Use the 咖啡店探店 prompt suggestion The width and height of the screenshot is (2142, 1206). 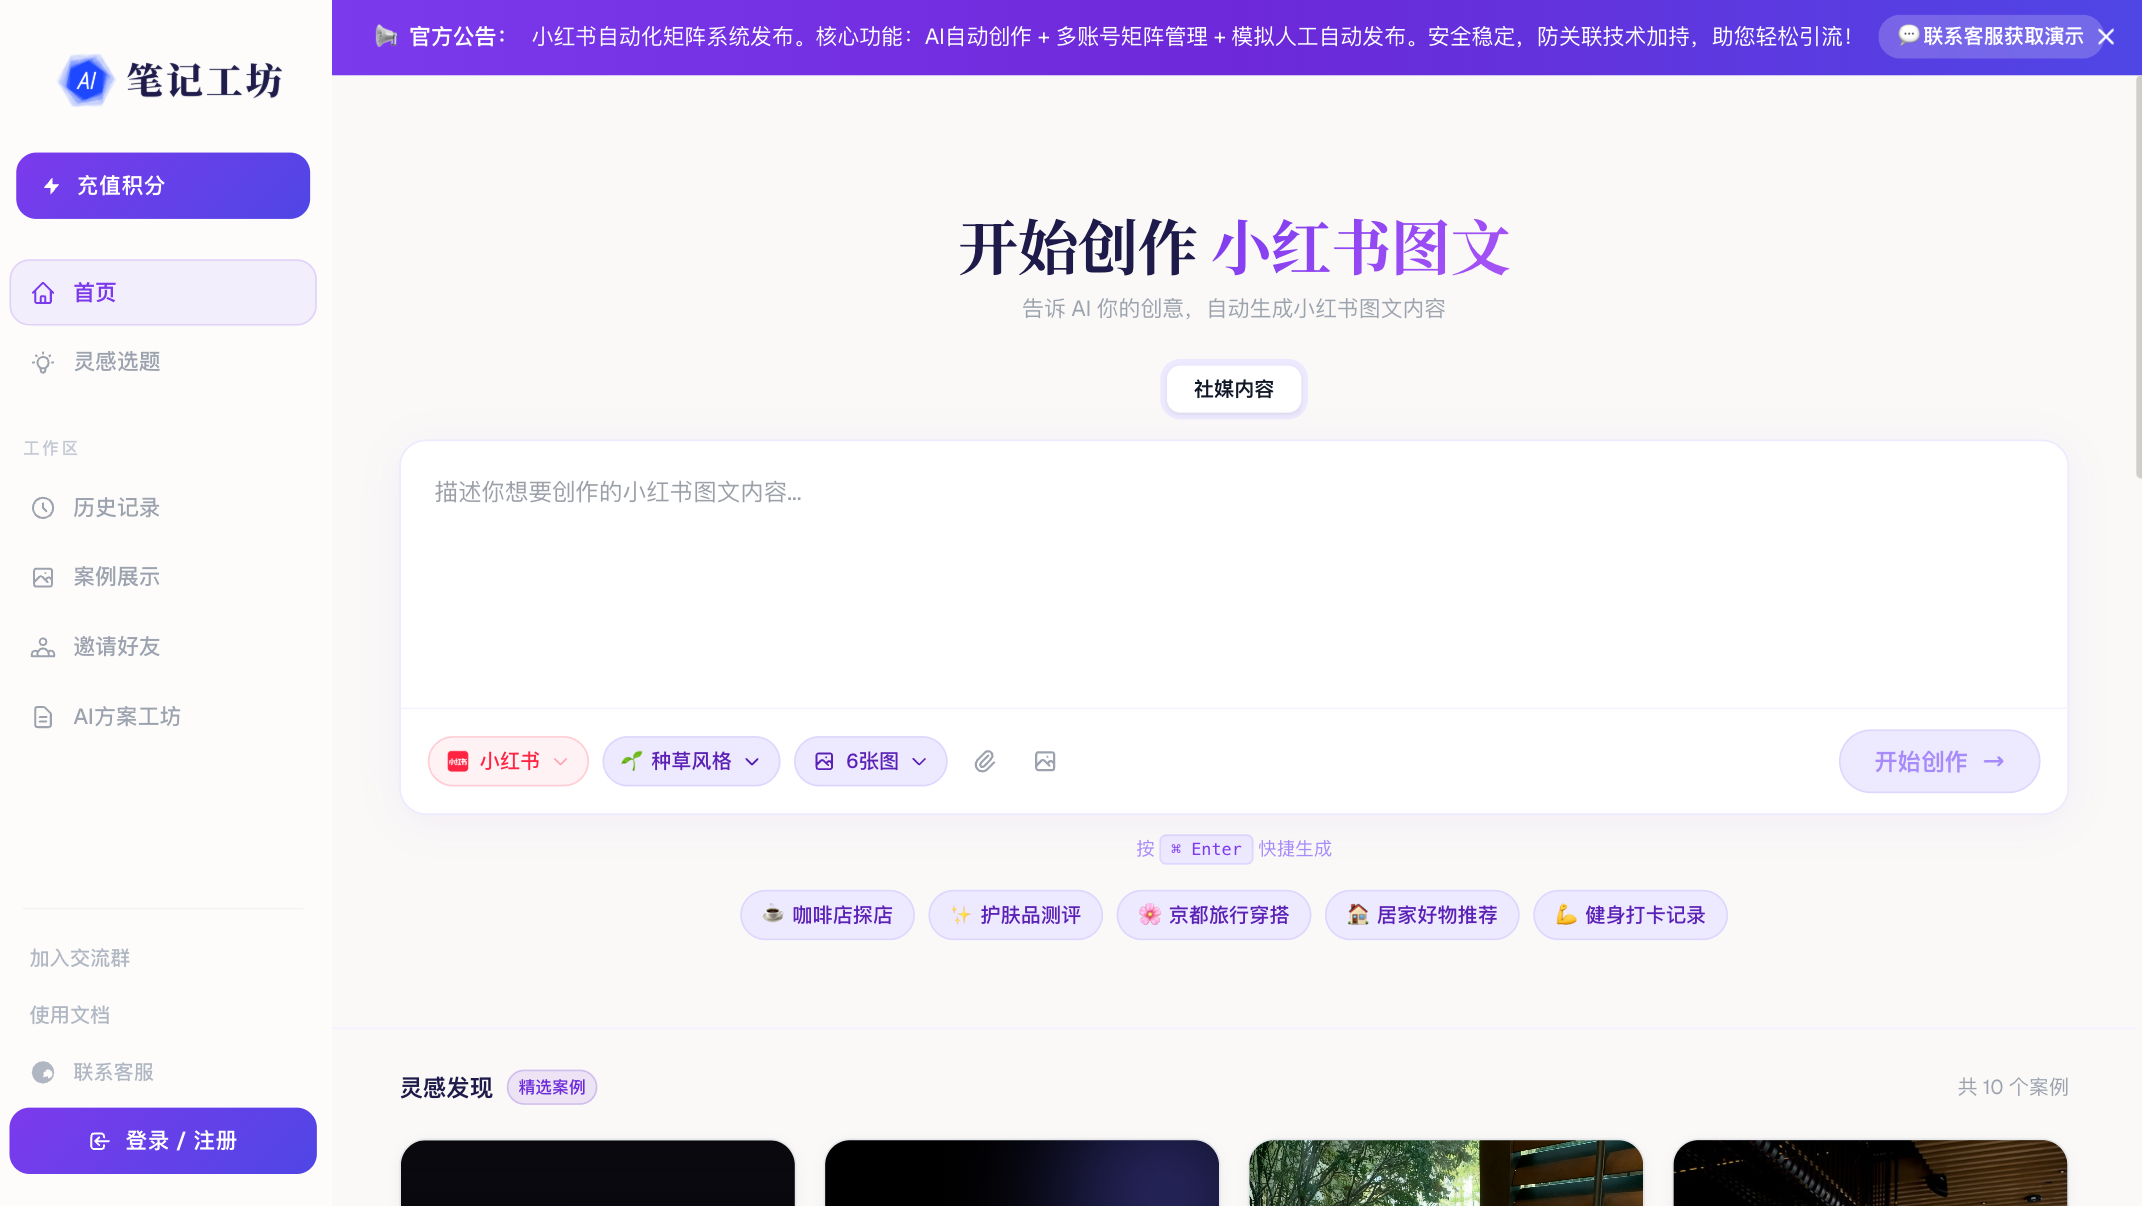pyautogui.click(x=827, y=915)
